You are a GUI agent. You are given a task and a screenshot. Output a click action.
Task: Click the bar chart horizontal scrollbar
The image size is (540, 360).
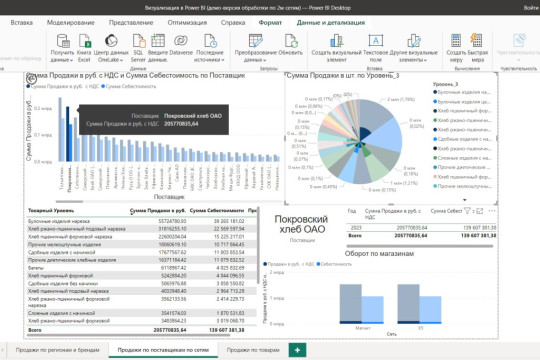point(69,202)
